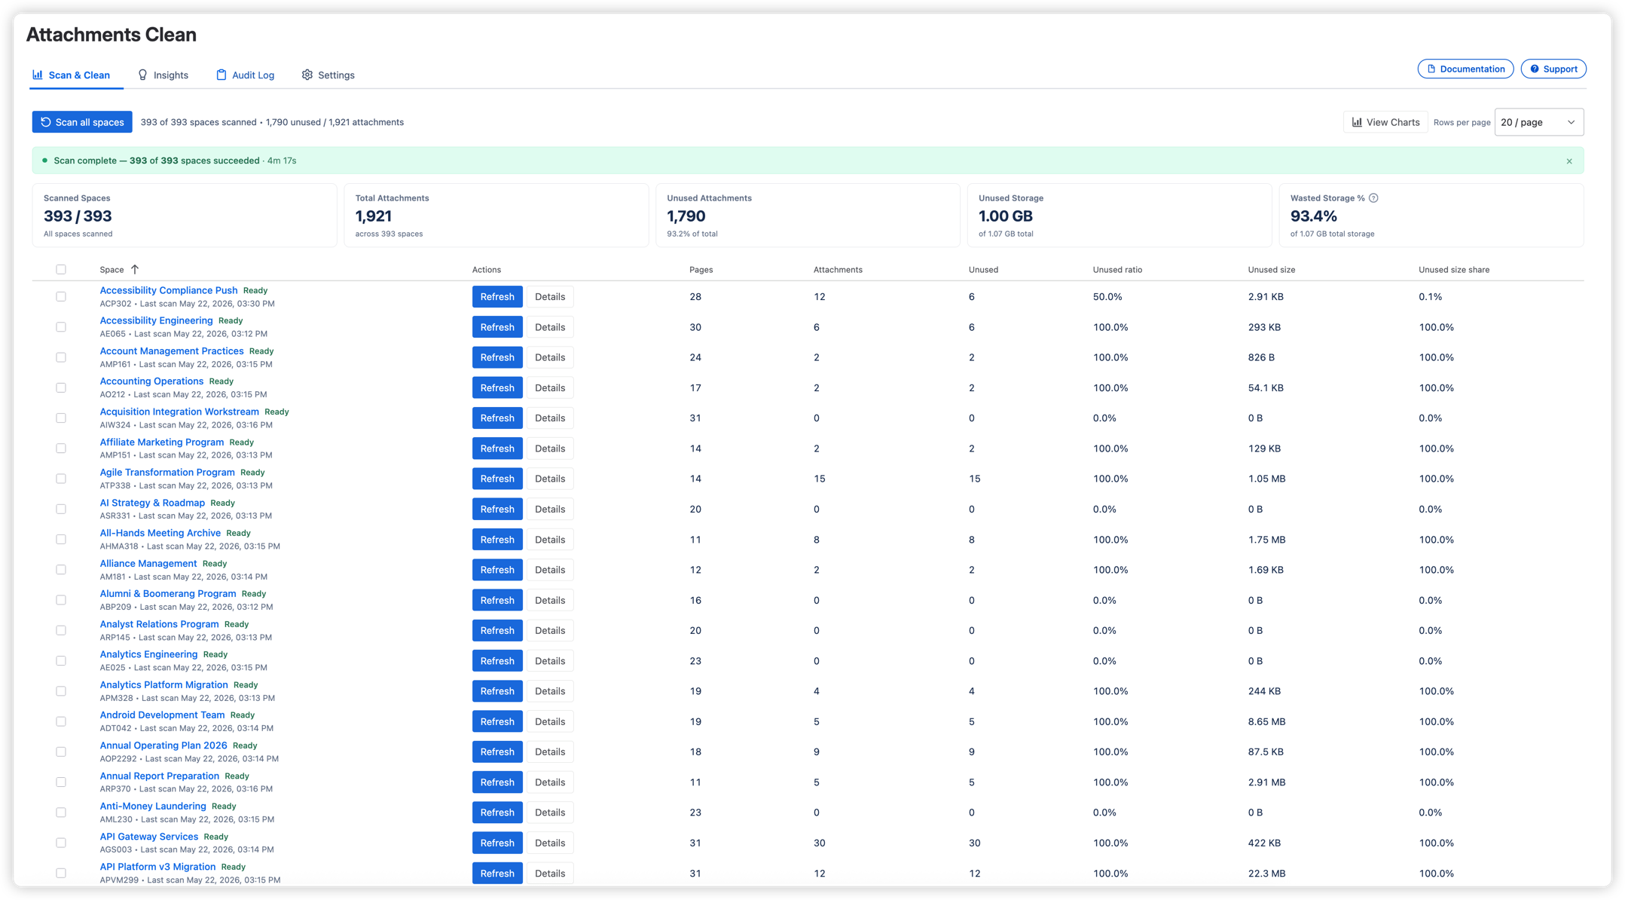The image size is (1625, 900).
Task: Click the Unused Attachments 1,790 card
Action: (808, 215)
